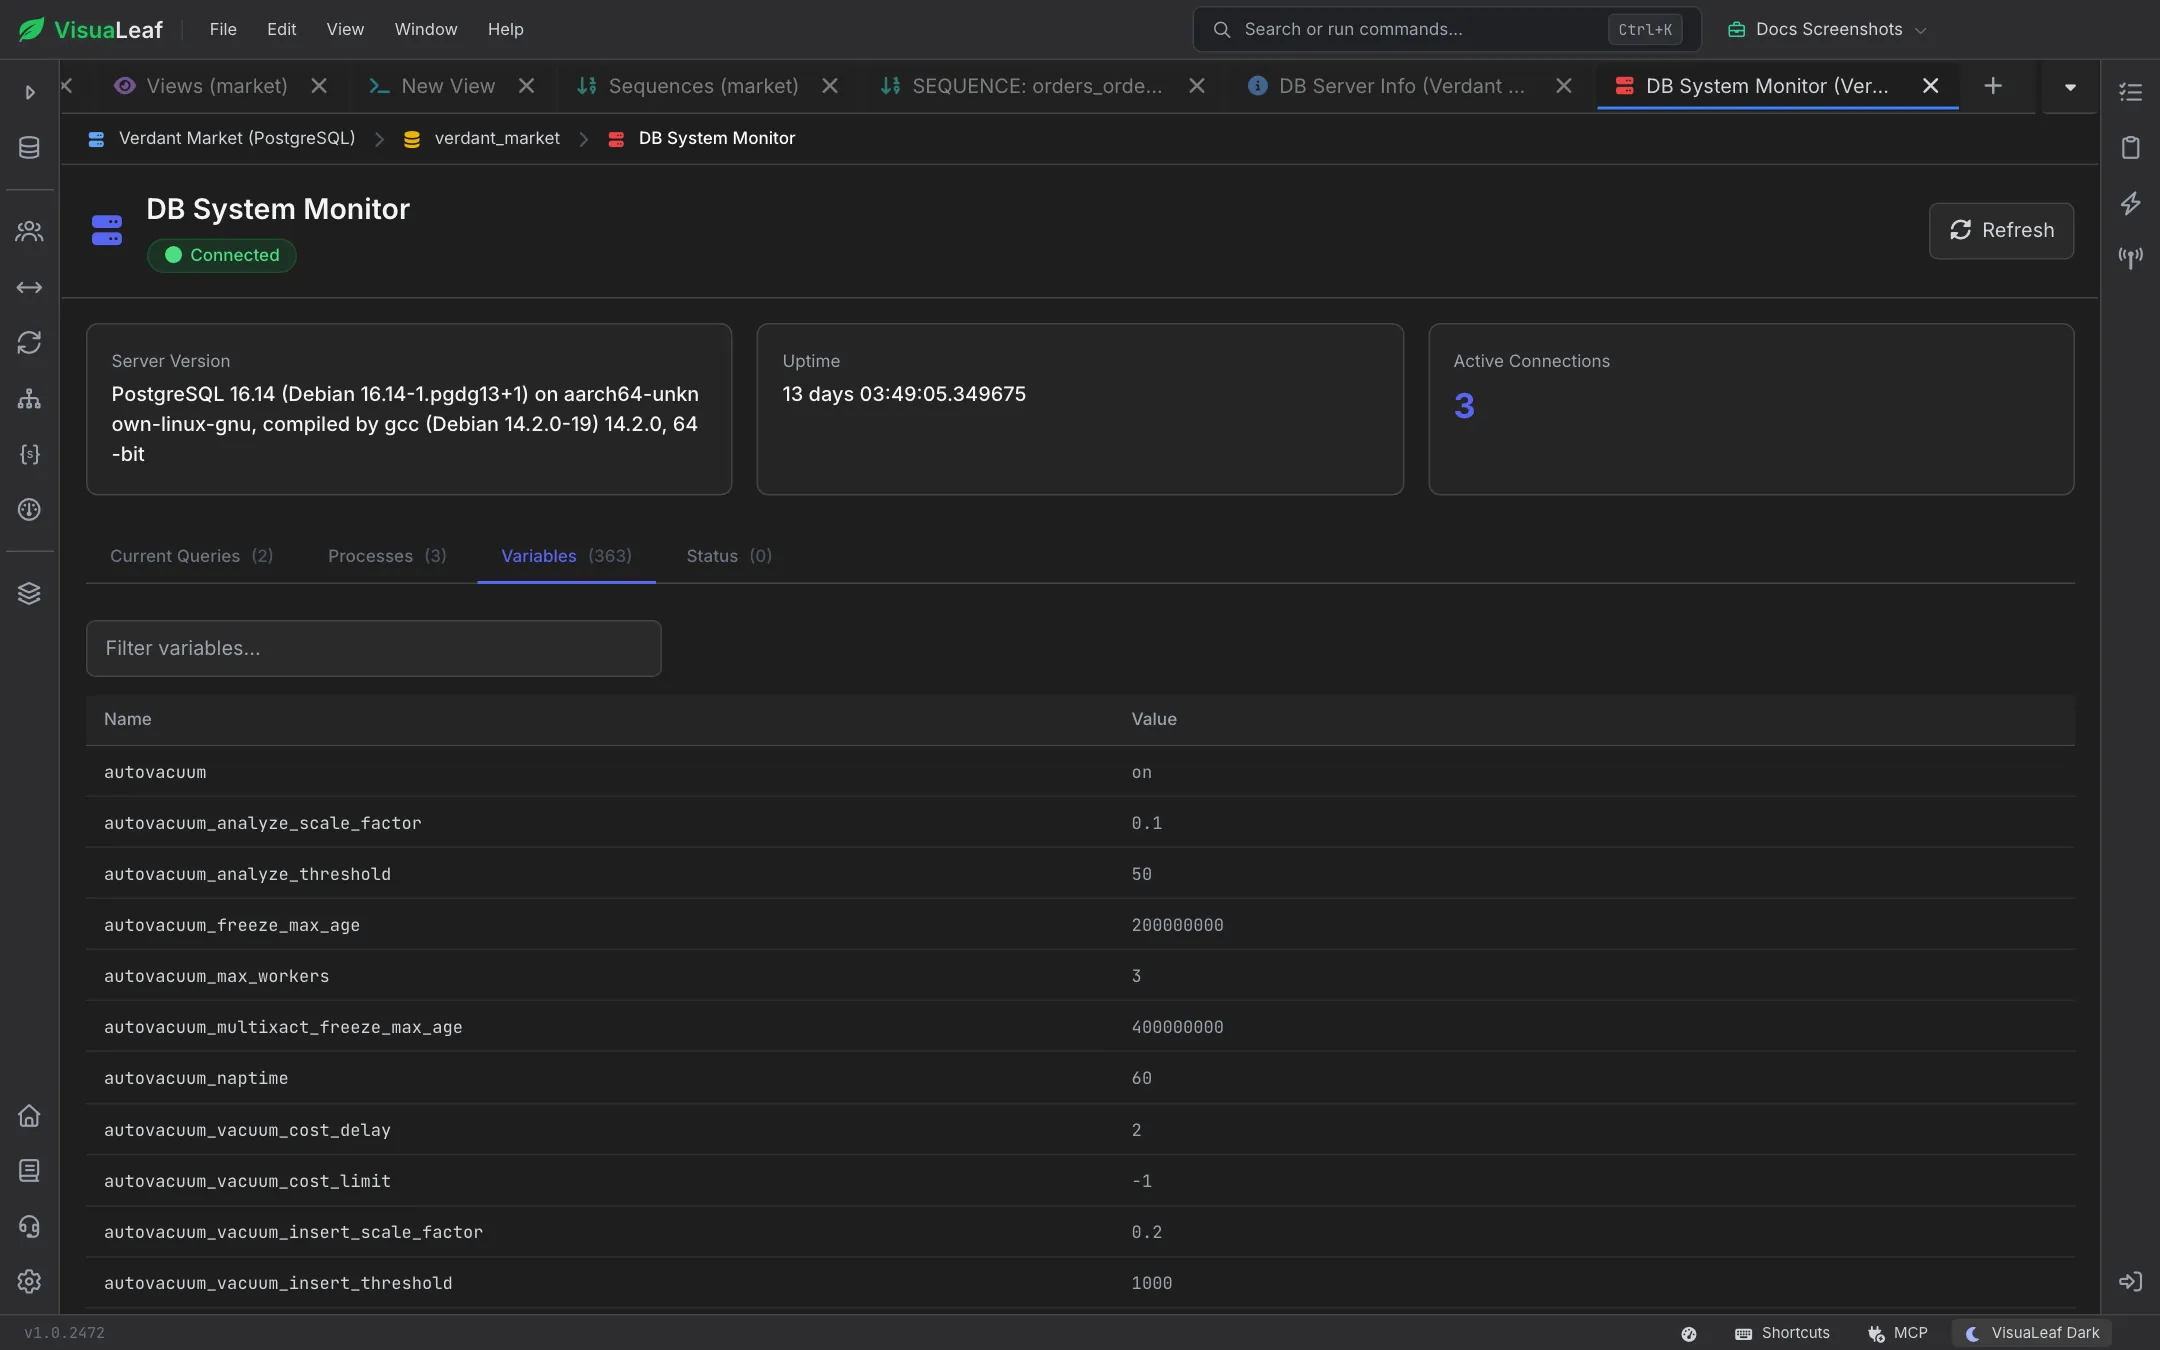The width and height of the screenshot is (2160, 1350).
Task: Click the circular sync arrows sidebar icon
Action: pos(29,343)
